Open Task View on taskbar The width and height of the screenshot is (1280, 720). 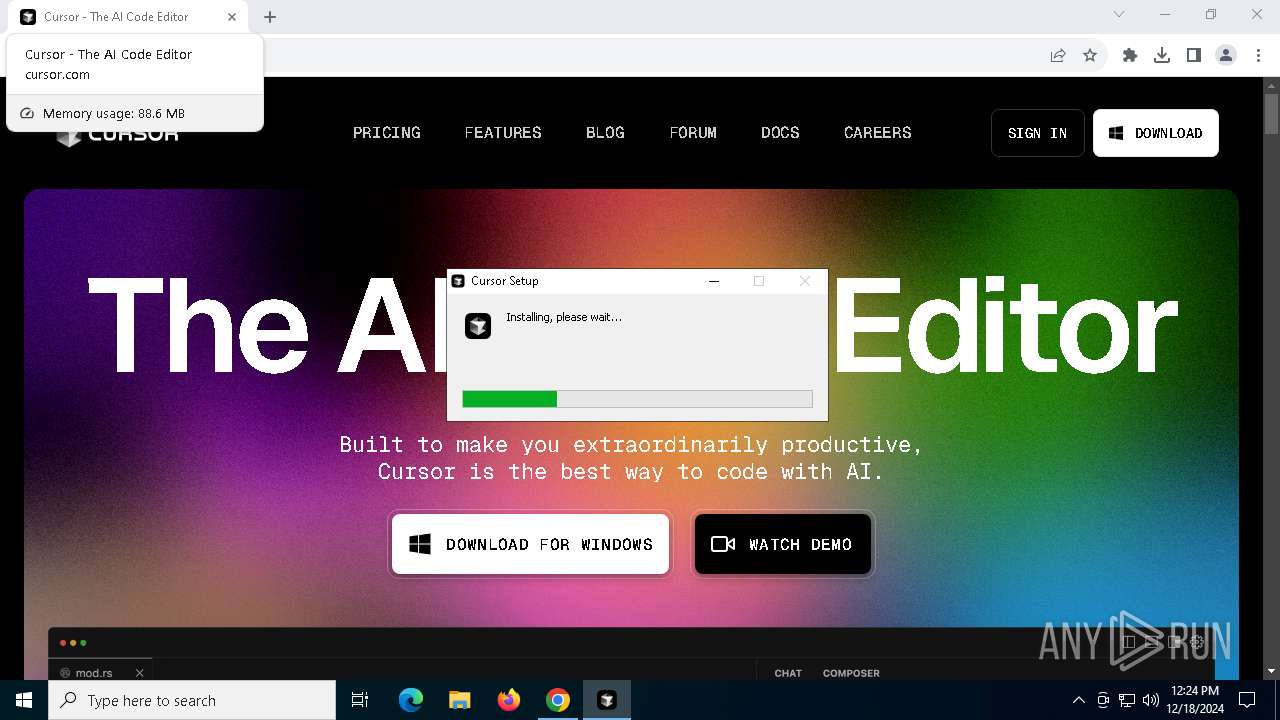360,700
